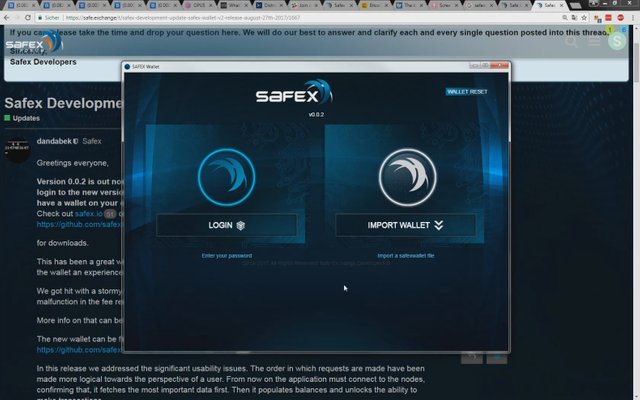Click the 'Import a safewallet file' text
Viewport: 640px width, 400px height.
(x=405, y=256)
